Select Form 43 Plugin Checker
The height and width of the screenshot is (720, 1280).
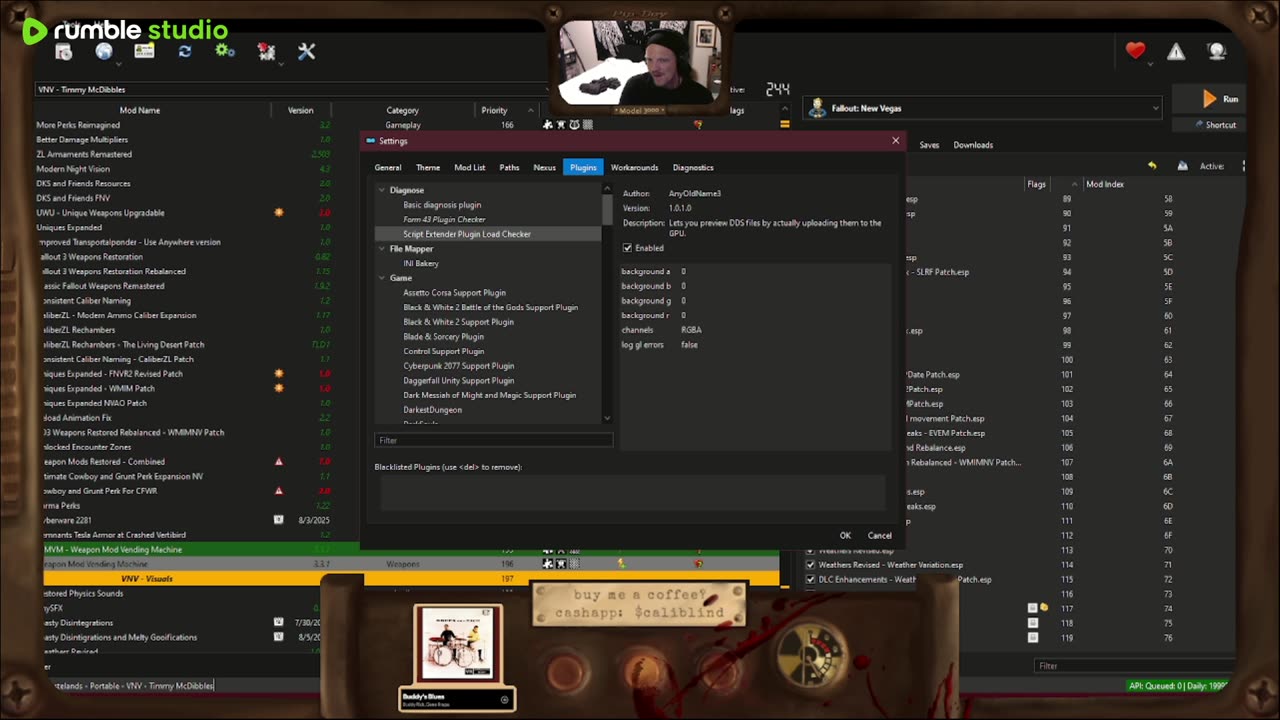444,220
